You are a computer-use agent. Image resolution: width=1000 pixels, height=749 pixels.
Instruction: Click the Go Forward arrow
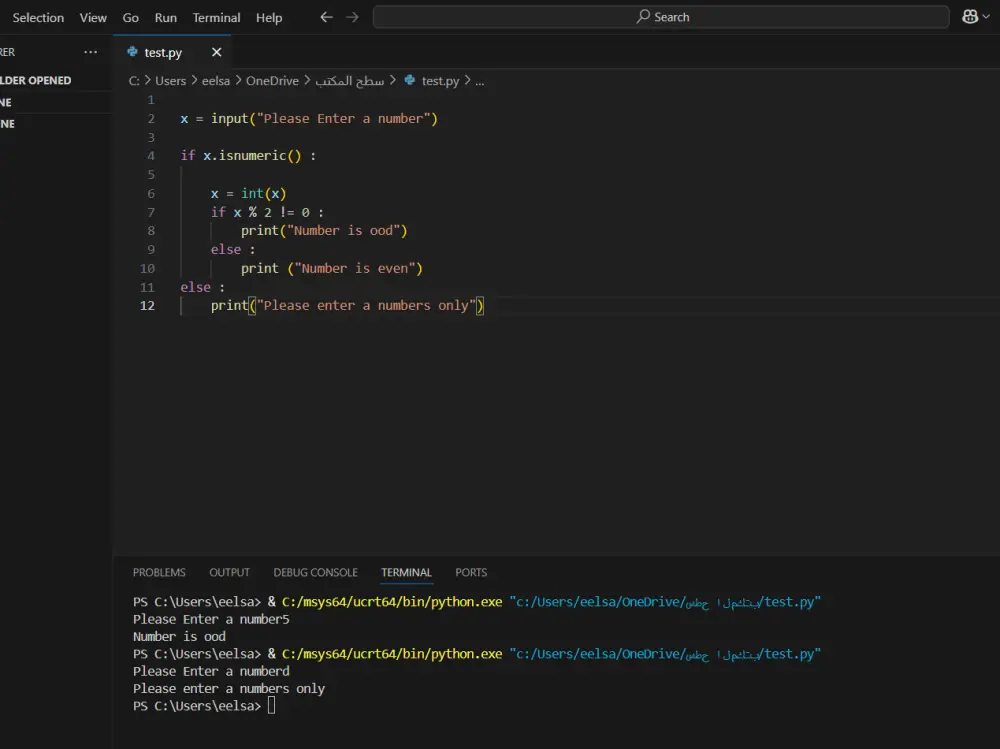[351, 17]
